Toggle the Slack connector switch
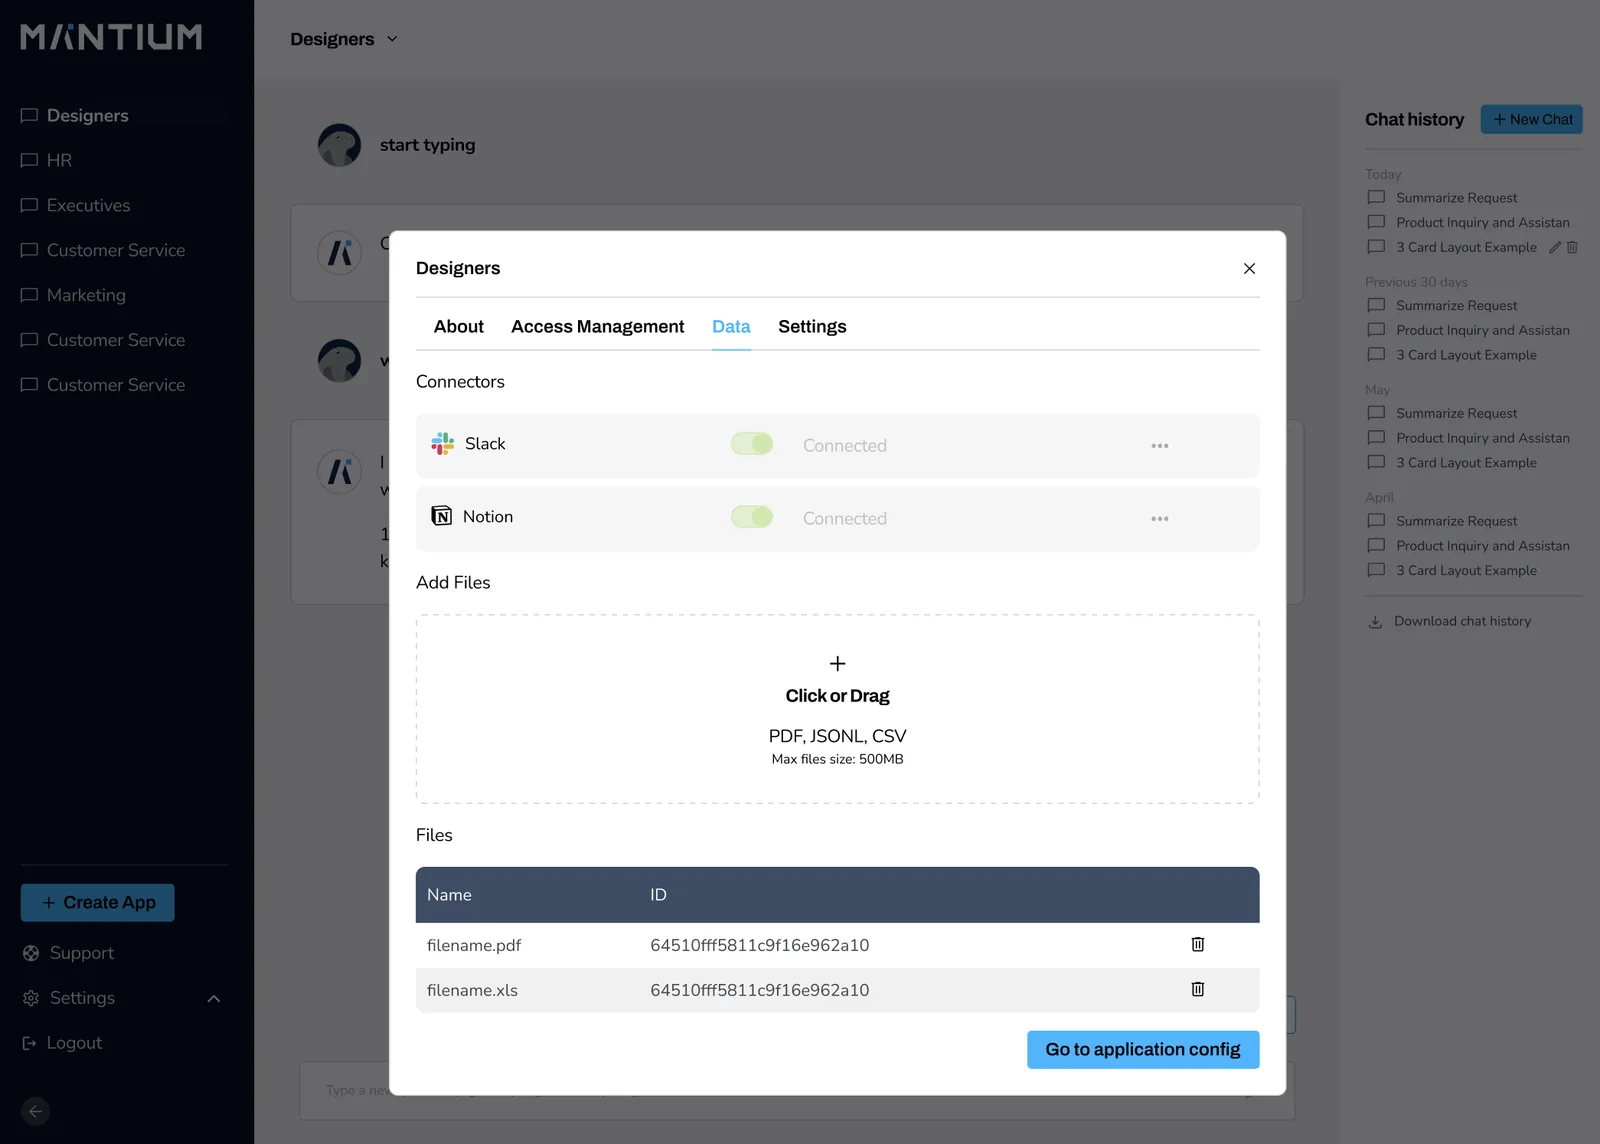The width and height of the screenshot is (1600, 1144). tap(752, 444)
